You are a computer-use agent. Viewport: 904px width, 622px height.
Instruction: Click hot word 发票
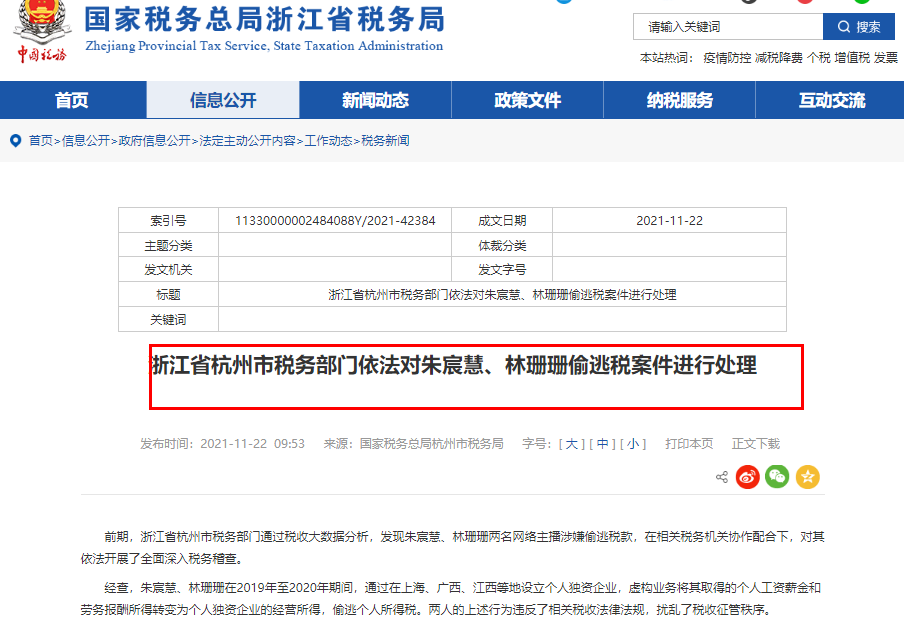pyautogui.click(x=886, y=58)
